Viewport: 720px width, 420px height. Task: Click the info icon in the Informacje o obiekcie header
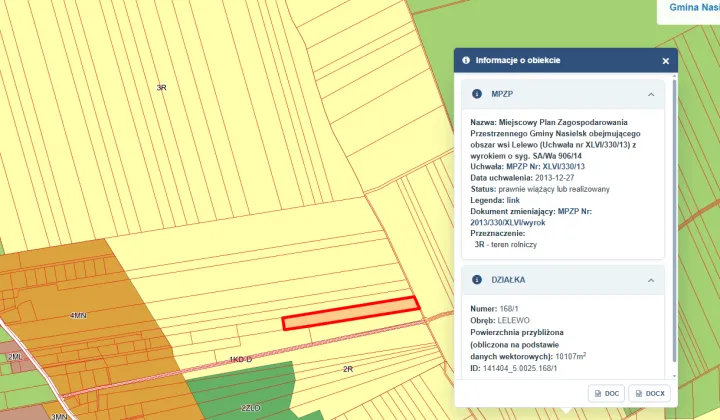coord(466,60)
